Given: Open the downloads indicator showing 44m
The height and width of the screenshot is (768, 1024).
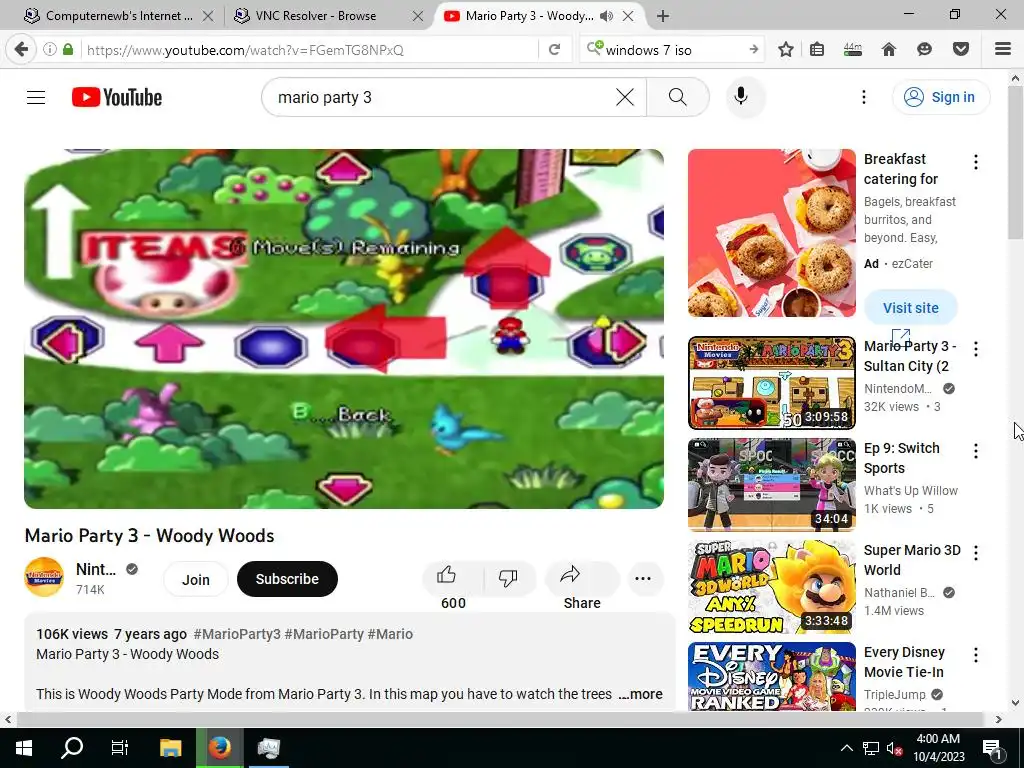Looking at the screenshot, I should coord(853,50).
